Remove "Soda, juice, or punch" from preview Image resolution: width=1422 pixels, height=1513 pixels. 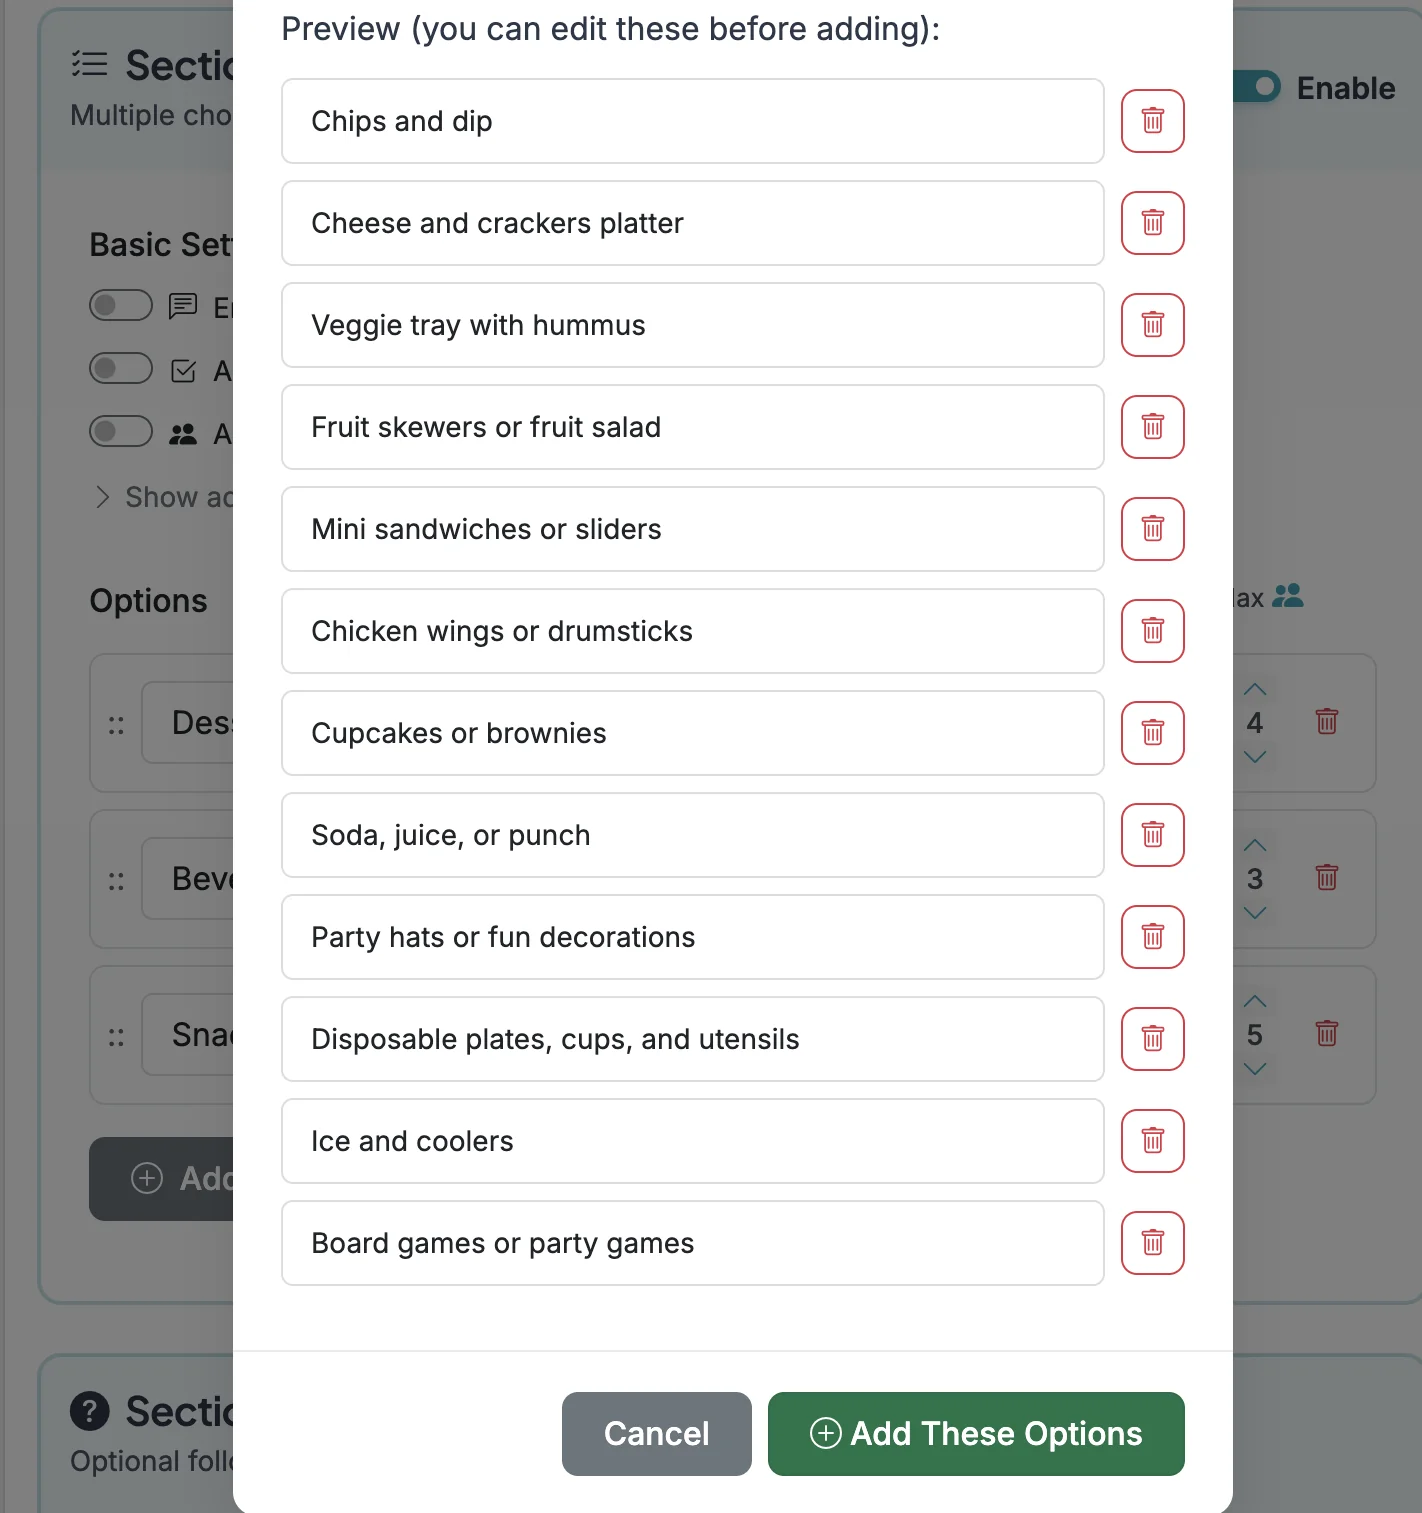(1152, 835)
